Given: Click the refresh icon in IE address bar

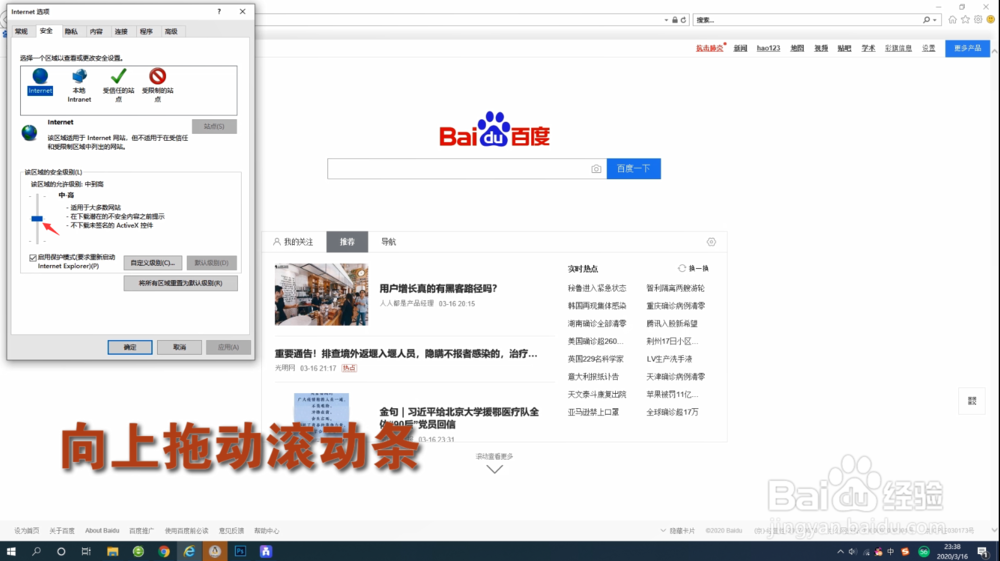Looking at the screenshot, I should tap(683, 20).
